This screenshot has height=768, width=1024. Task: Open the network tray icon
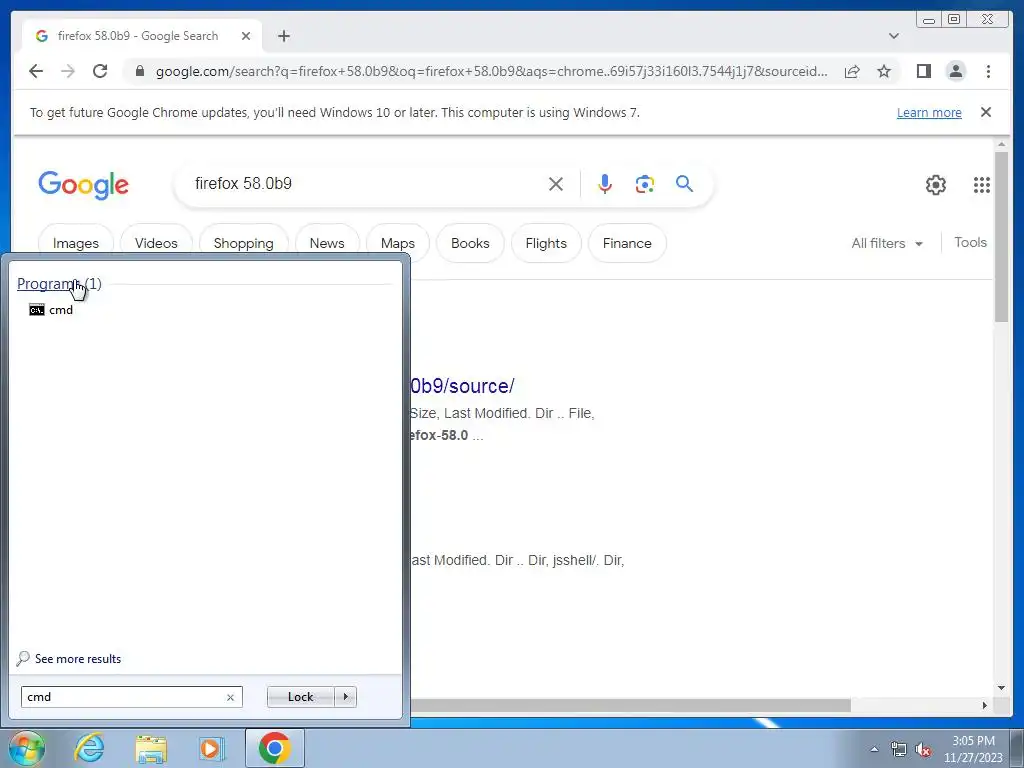tap(899, 750)
